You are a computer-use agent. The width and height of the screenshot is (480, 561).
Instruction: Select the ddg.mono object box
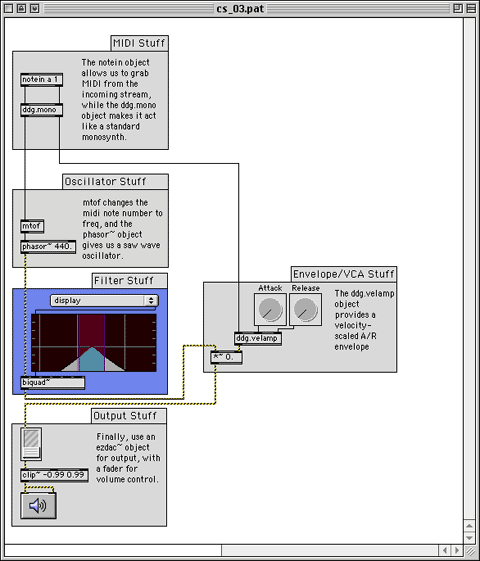pos(42,110)
